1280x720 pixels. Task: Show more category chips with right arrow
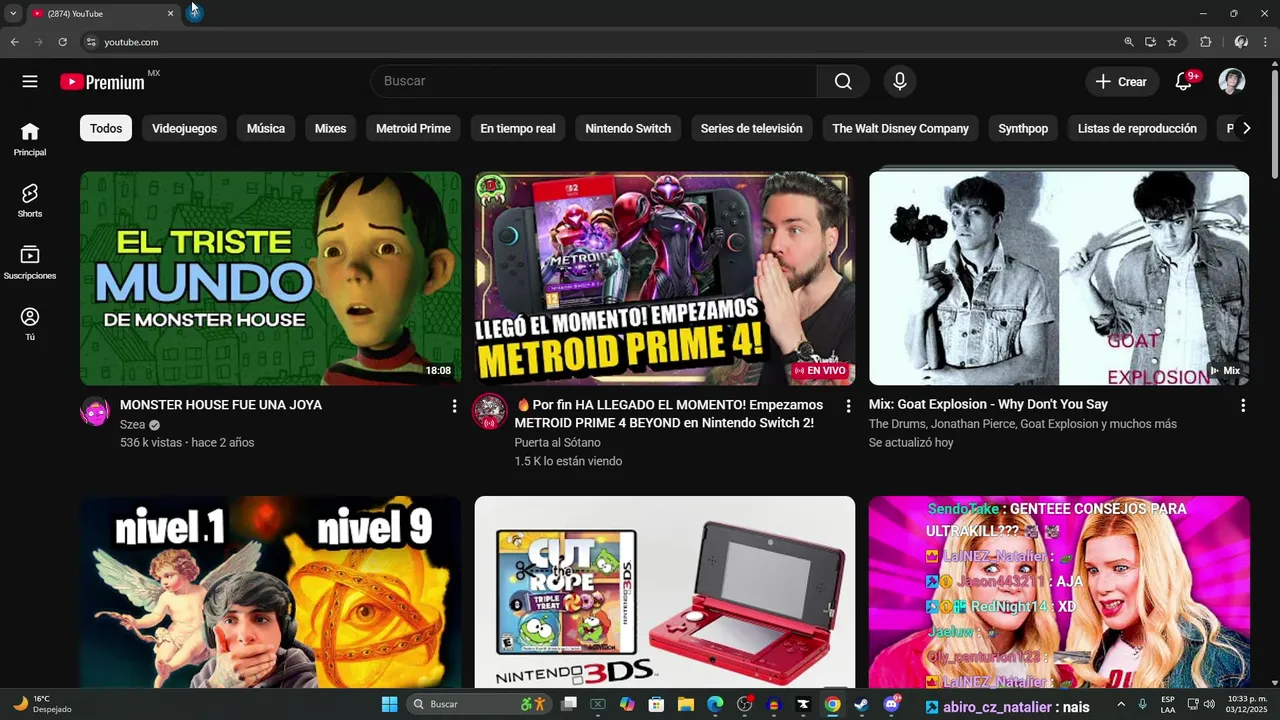1246,128
